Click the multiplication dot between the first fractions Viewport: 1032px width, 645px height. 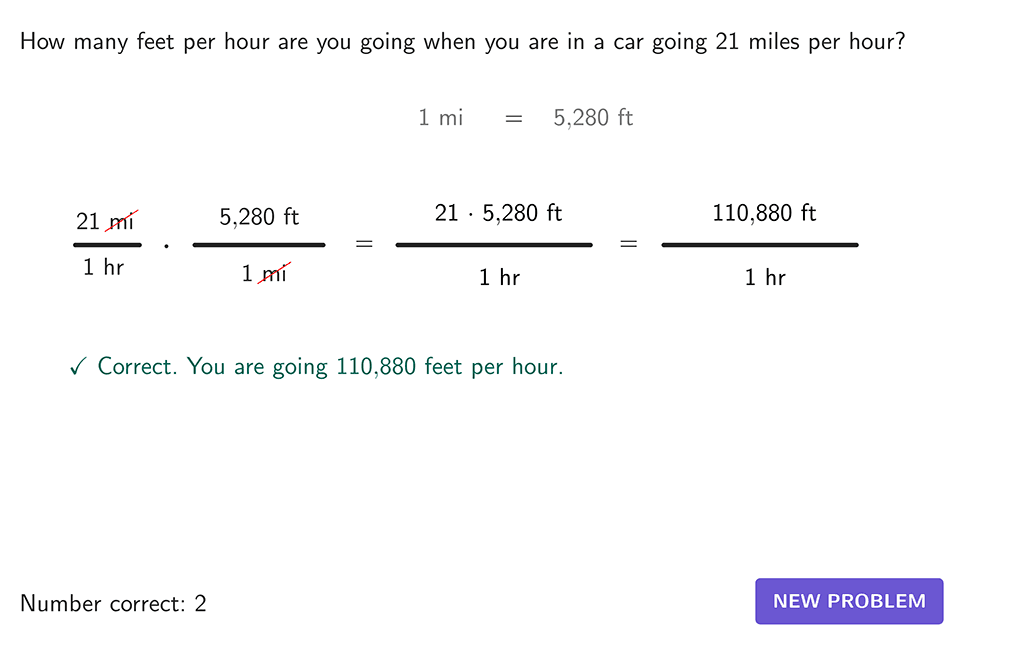click(x=166, y=245)
